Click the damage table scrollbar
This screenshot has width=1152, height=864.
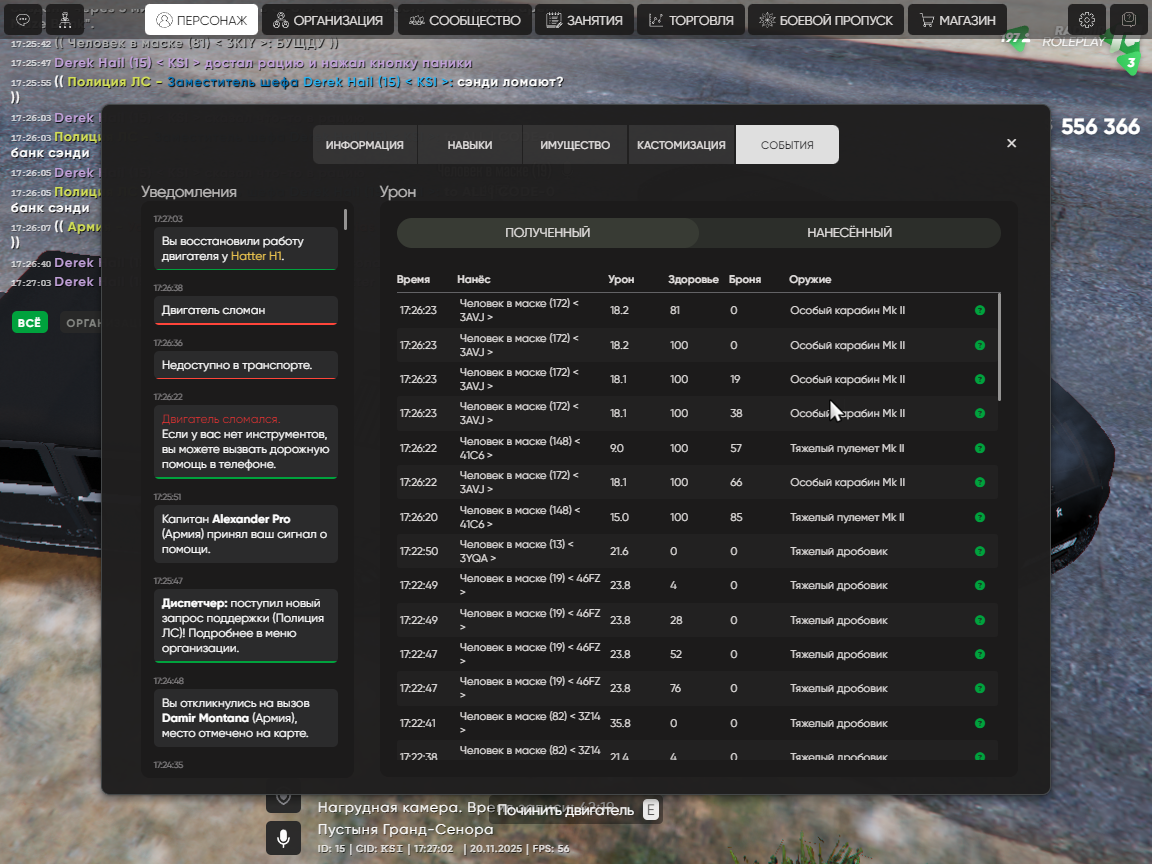999,345
